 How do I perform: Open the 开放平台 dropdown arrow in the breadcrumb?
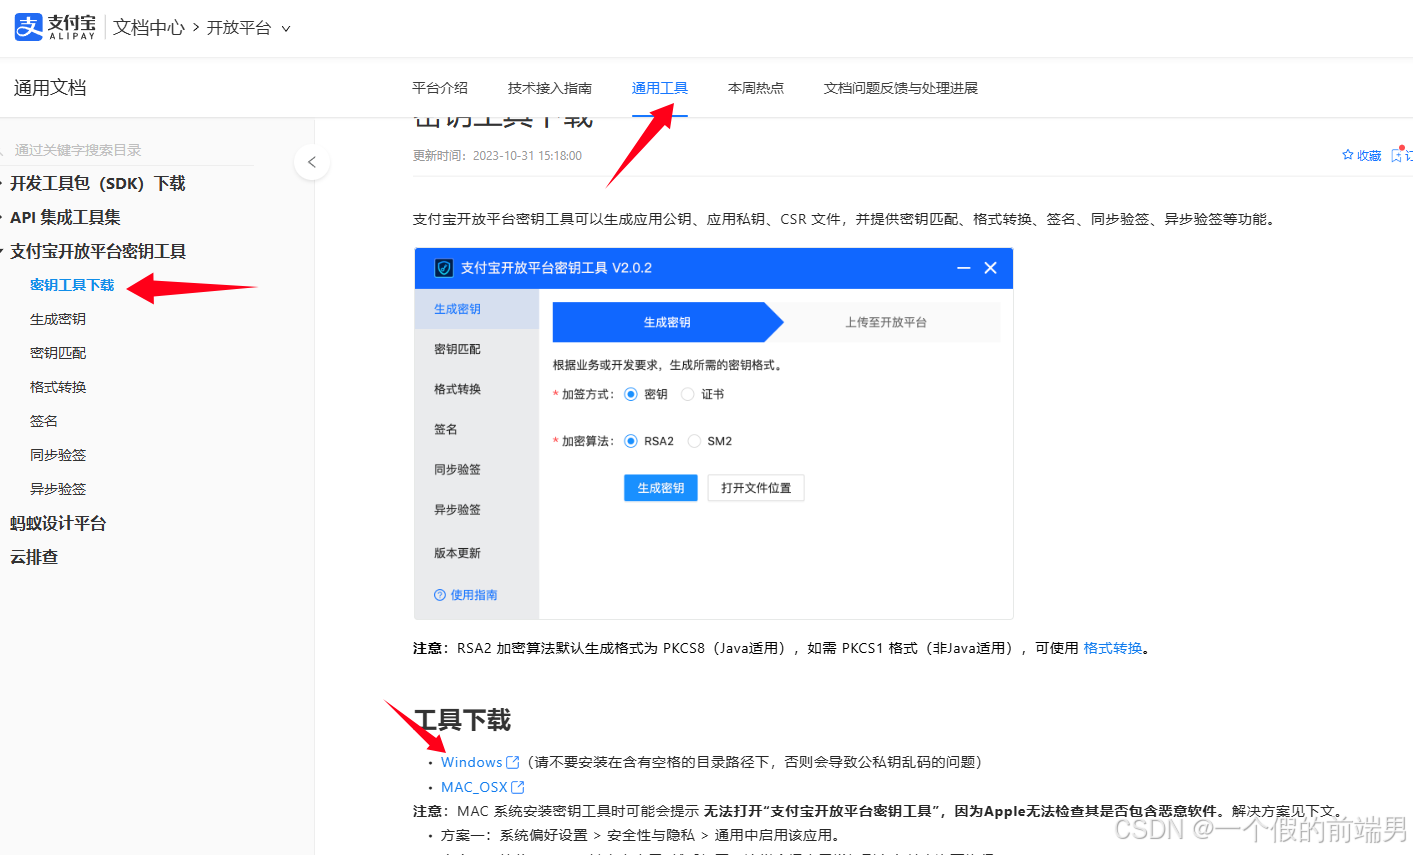[286, 29]
